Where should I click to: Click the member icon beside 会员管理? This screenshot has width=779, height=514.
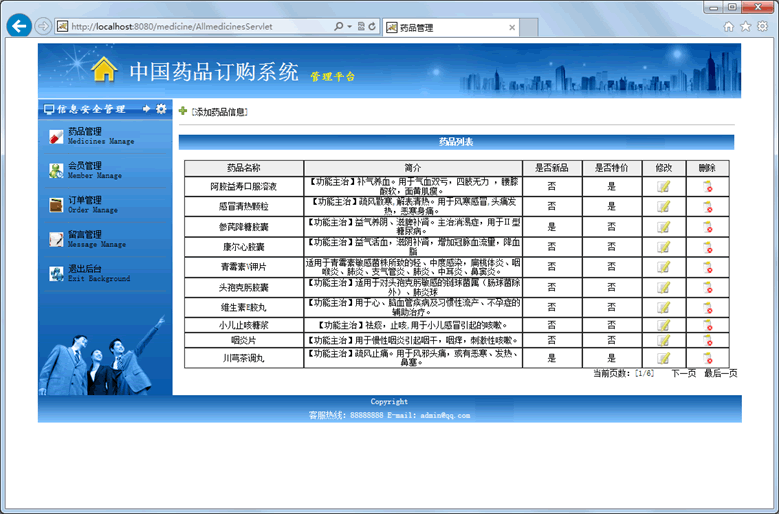point(56,170)
